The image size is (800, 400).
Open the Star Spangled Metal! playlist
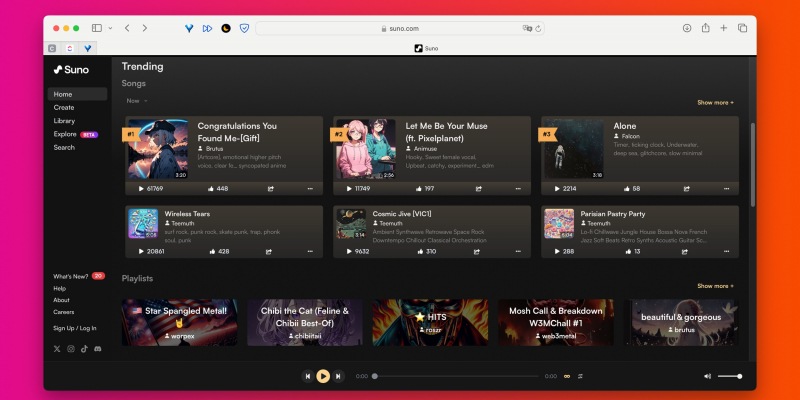tap(179, 322)
